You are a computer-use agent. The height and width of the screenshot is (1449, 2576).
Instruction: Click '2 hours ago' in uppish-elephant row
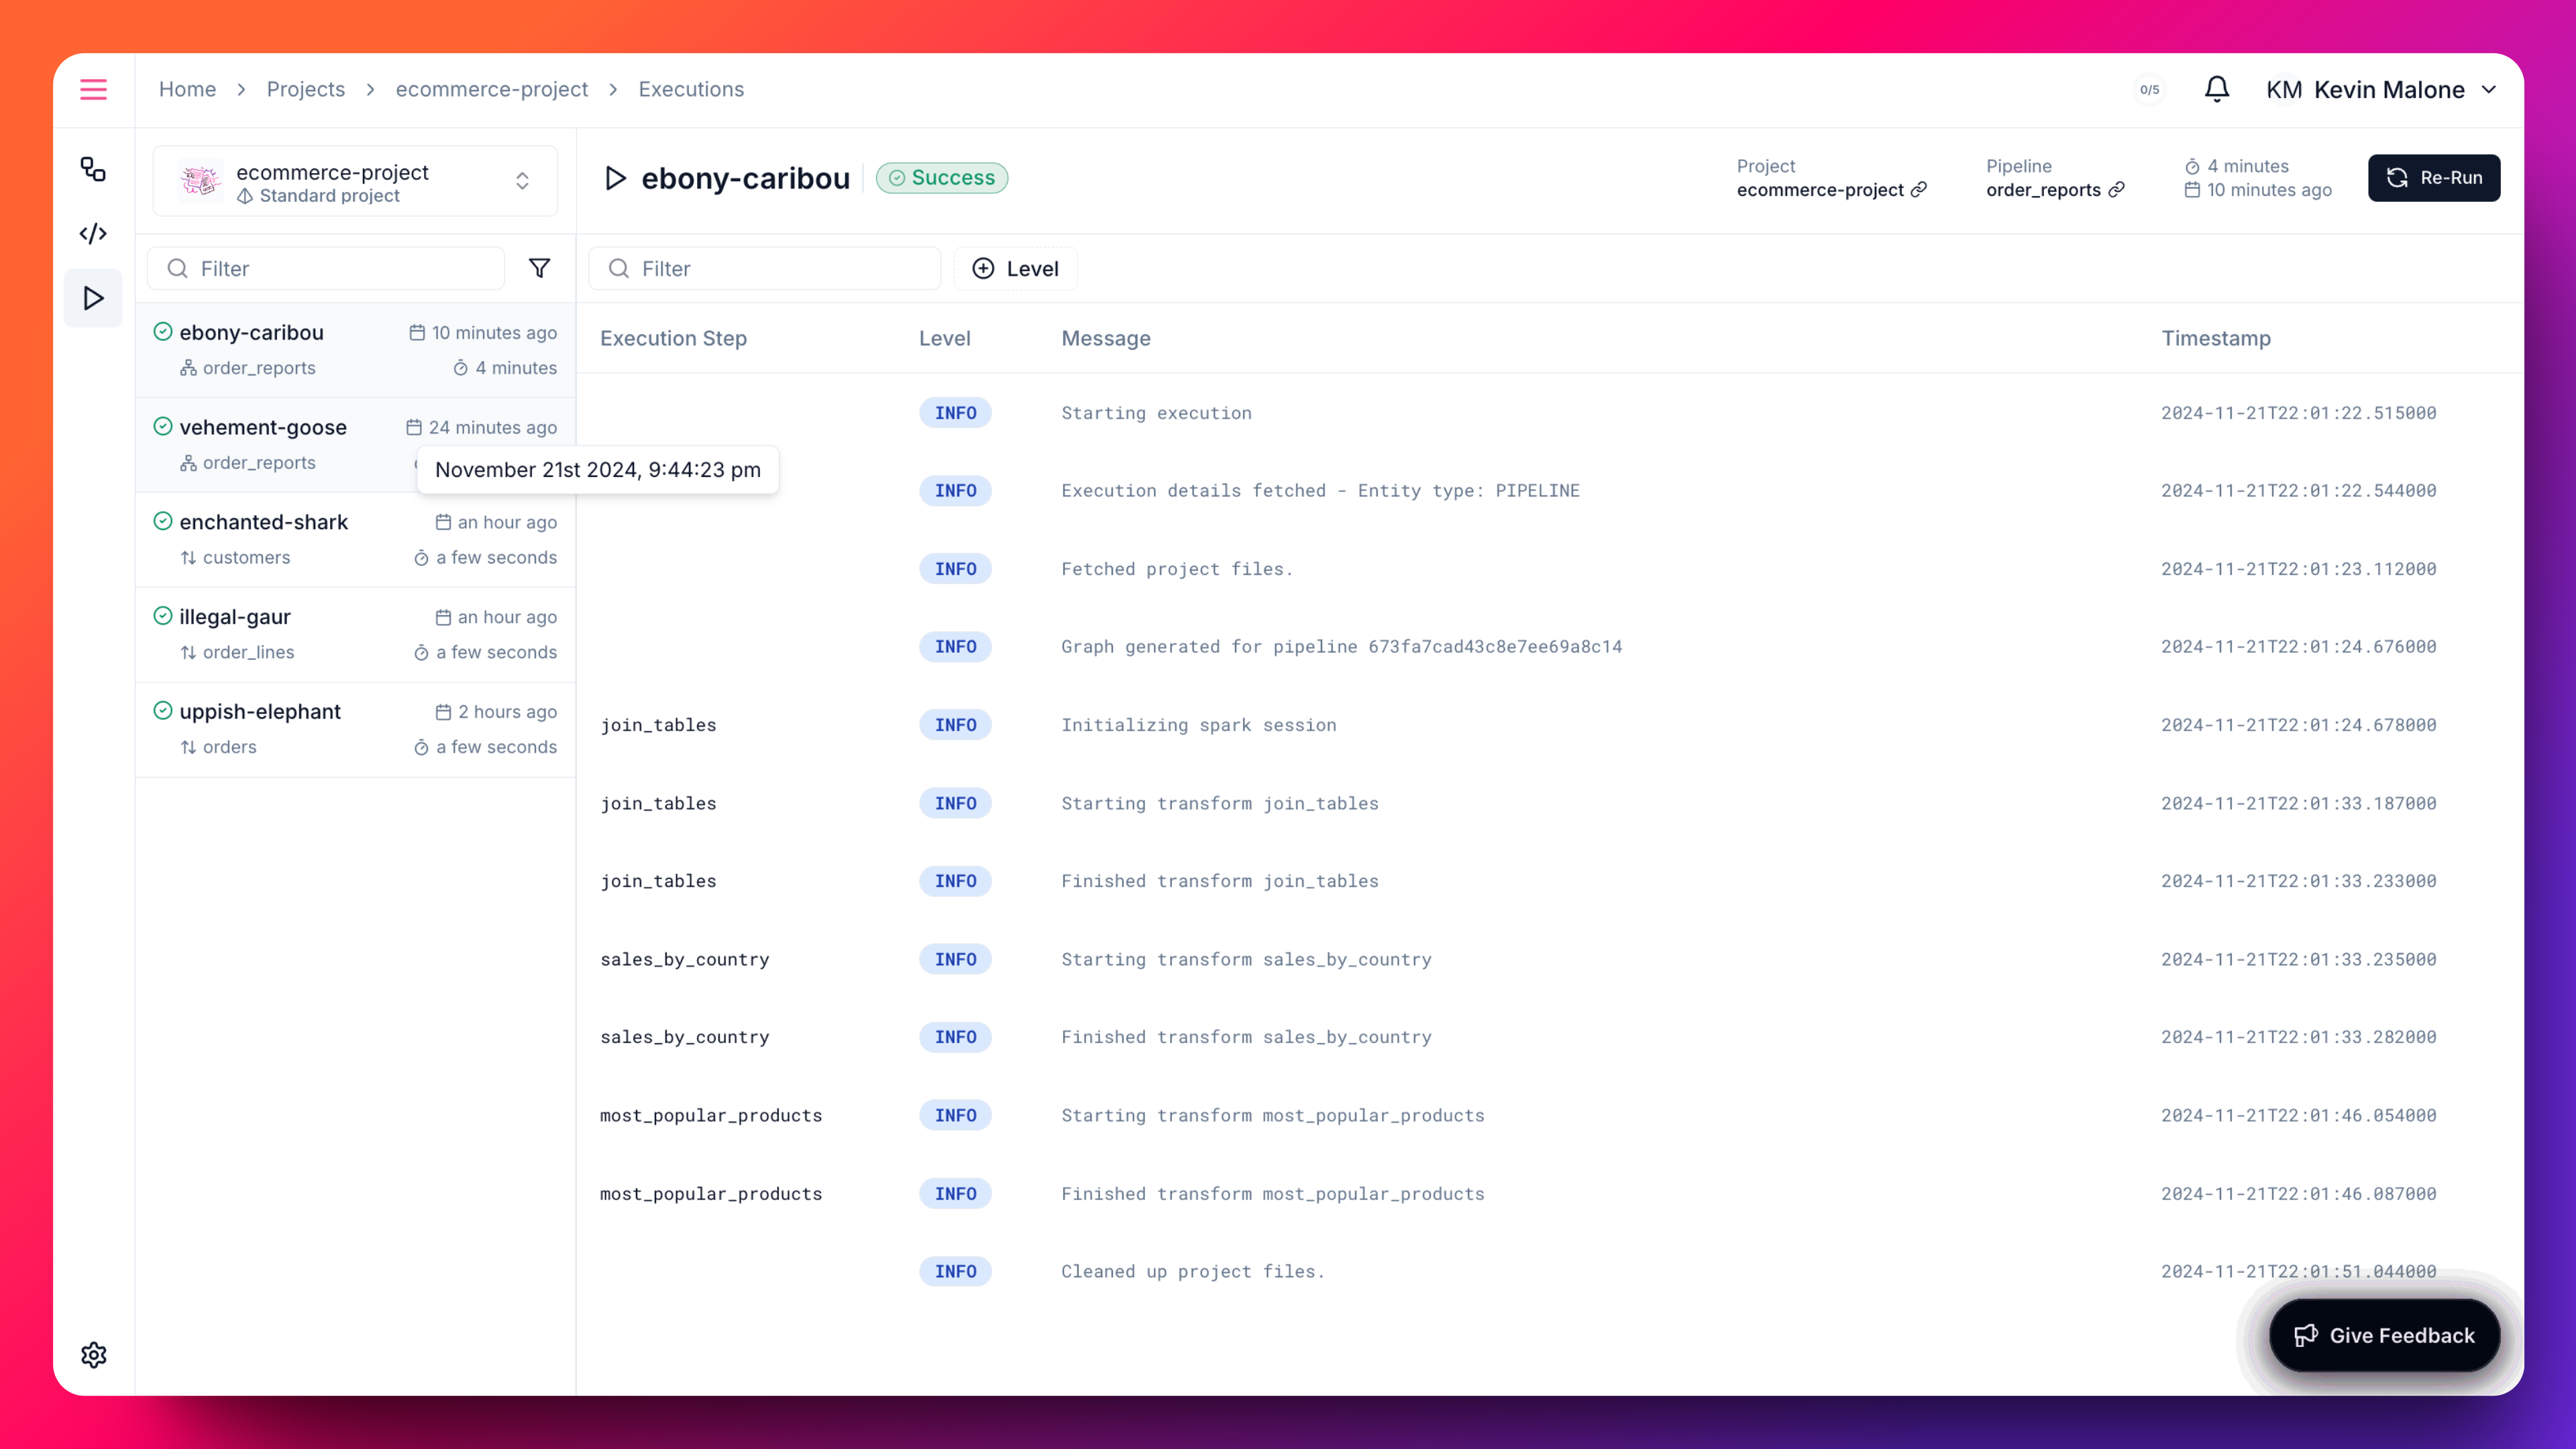(507, 712)
